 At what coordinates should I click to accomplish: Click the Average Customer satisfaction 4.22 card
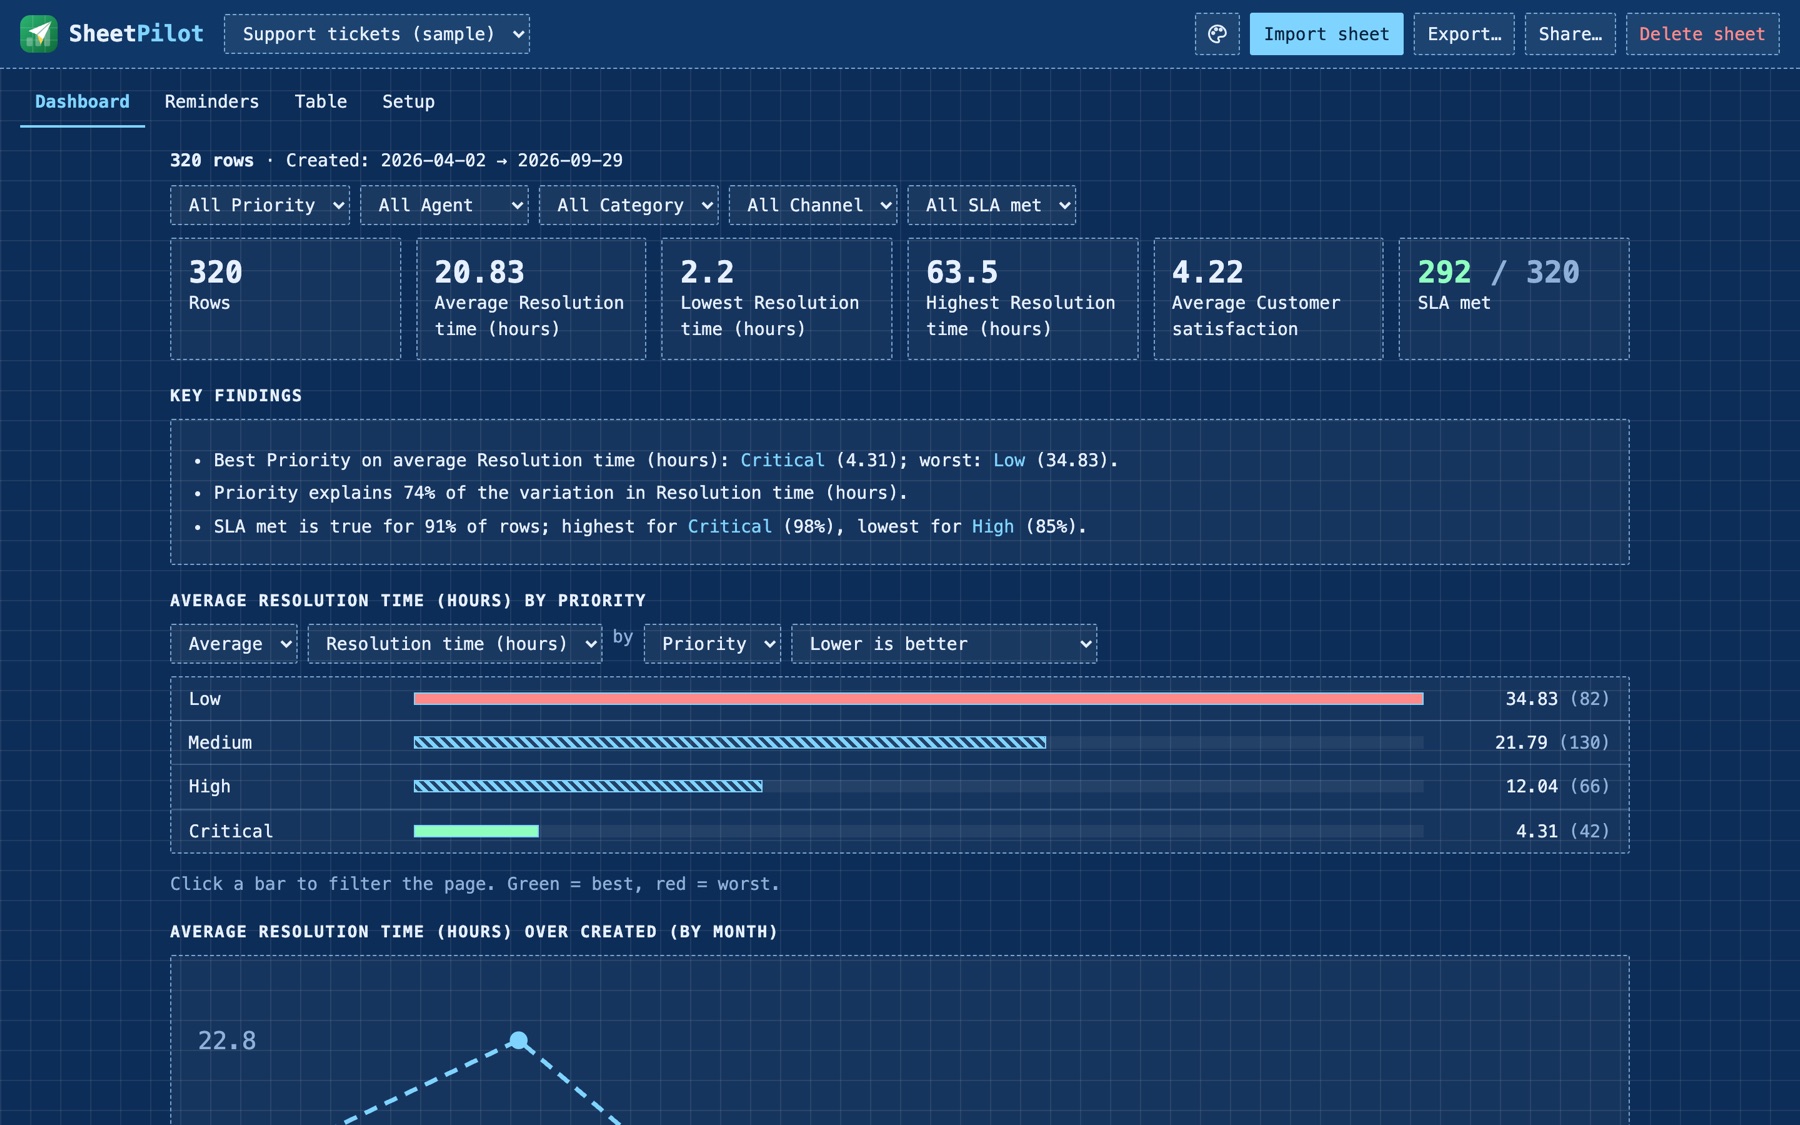pos(1268,299)
